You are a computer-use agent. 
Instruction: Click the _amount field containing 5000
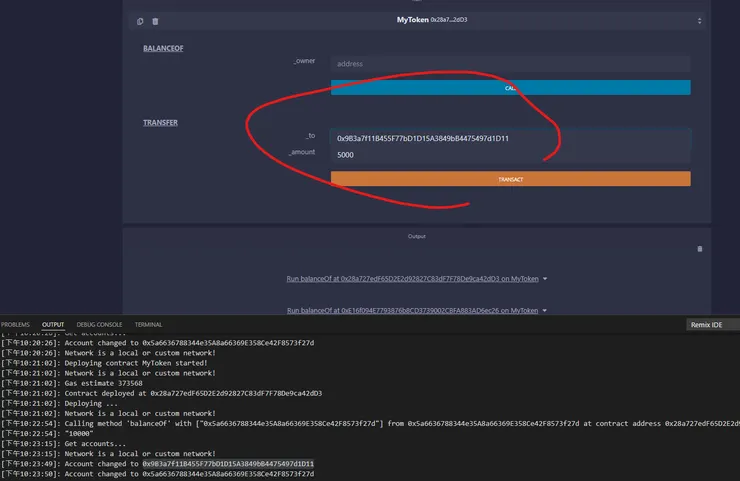click(510, 155)
